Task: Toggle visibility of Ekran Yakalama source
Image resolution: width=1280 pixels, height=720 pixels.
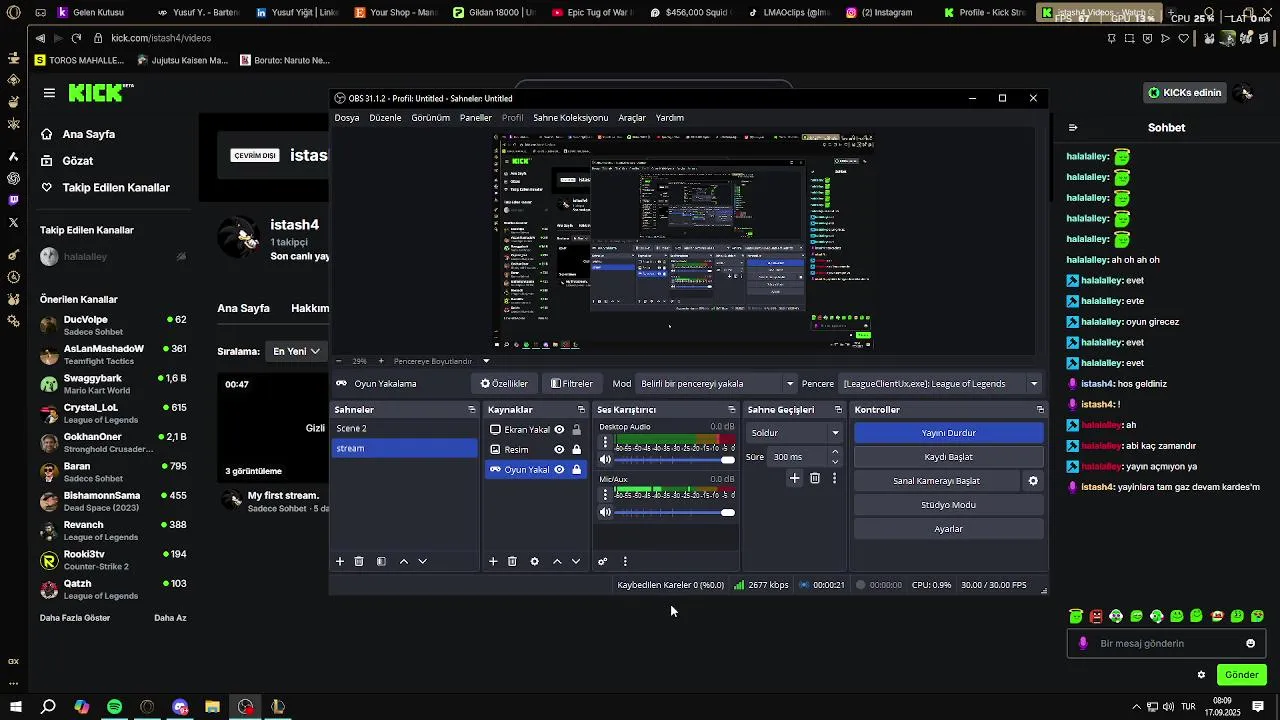Action: pos(559,430)
